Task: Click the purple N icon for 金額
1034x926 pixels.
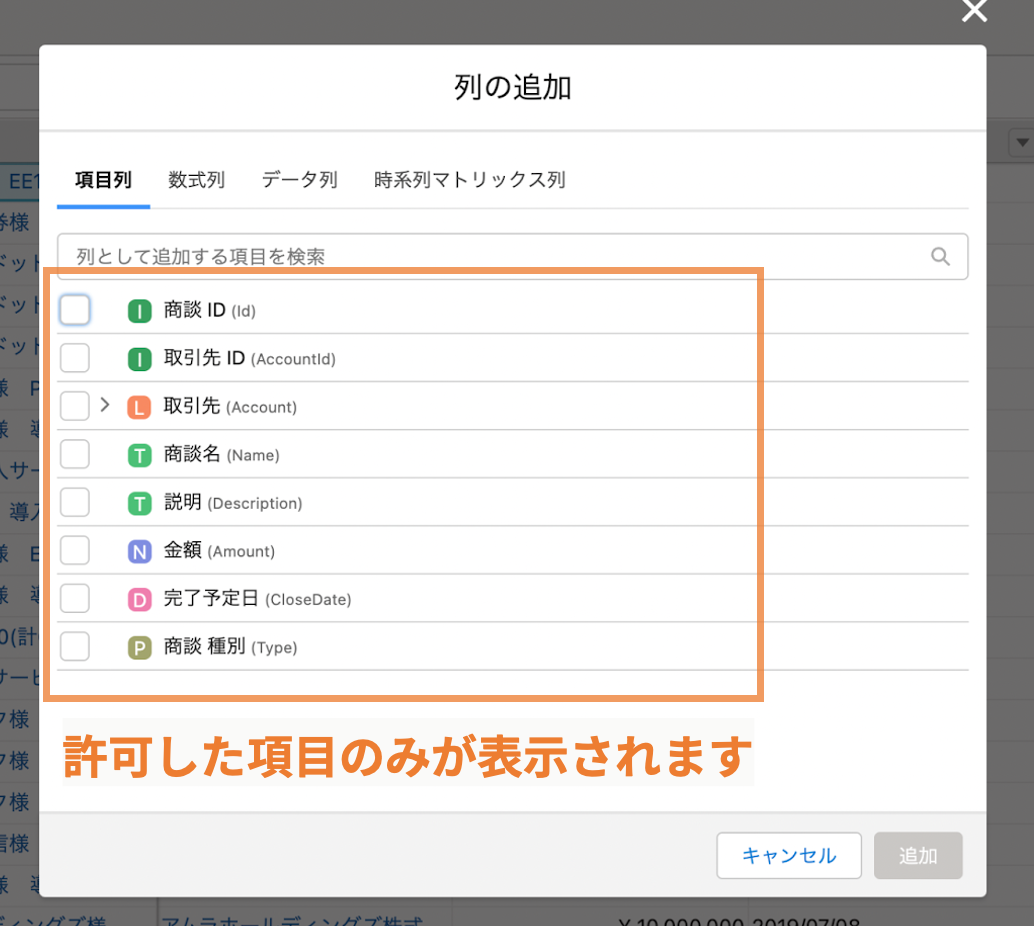Action: click(139, 551)
